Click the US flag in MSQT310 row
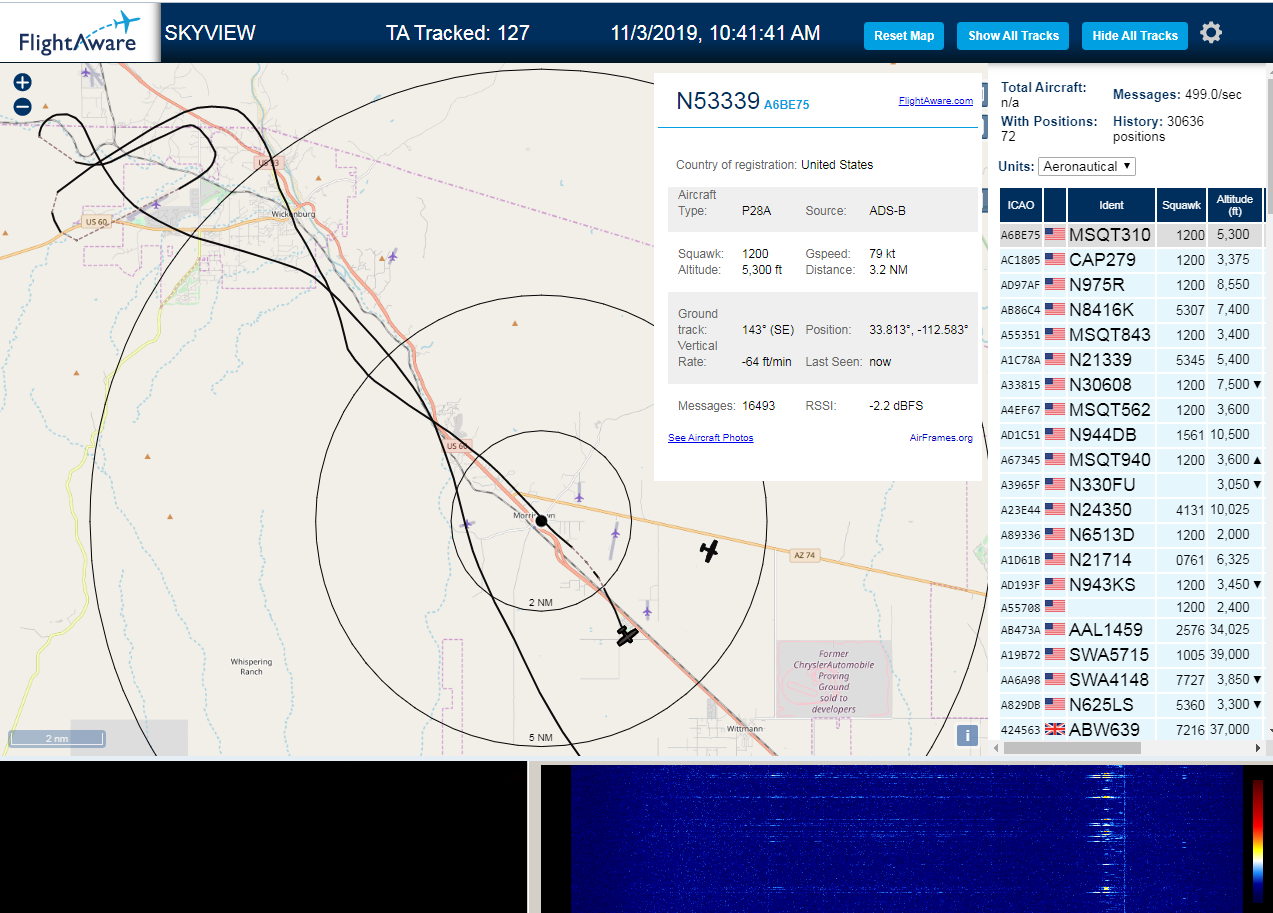Viewport: 1273px width, 913px height. coord(1055,235)
